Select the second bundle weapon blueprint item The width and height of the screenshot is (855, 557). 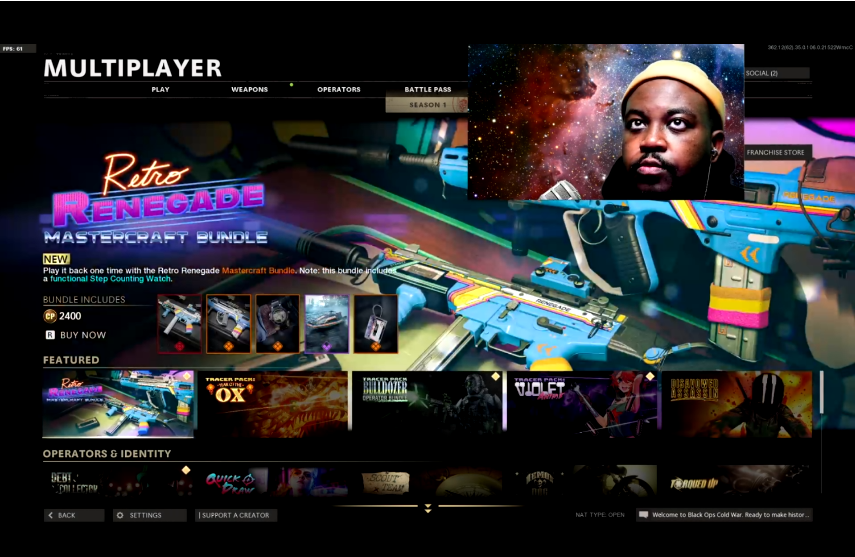tap(228, 324)
